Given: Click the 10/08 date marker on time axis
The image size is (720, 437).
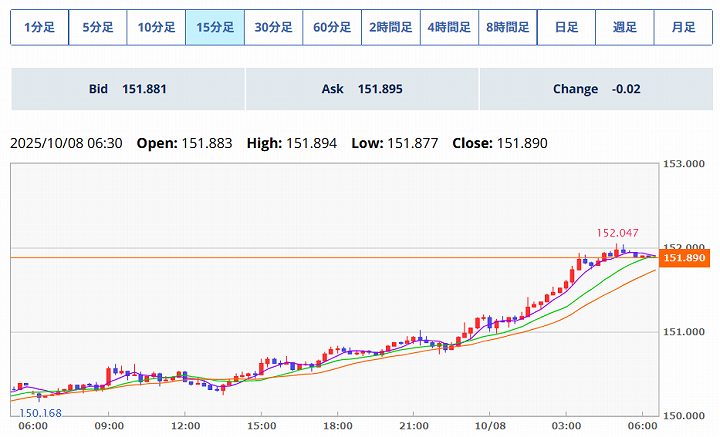Looking at the screenshot, I should click(490, 425).
